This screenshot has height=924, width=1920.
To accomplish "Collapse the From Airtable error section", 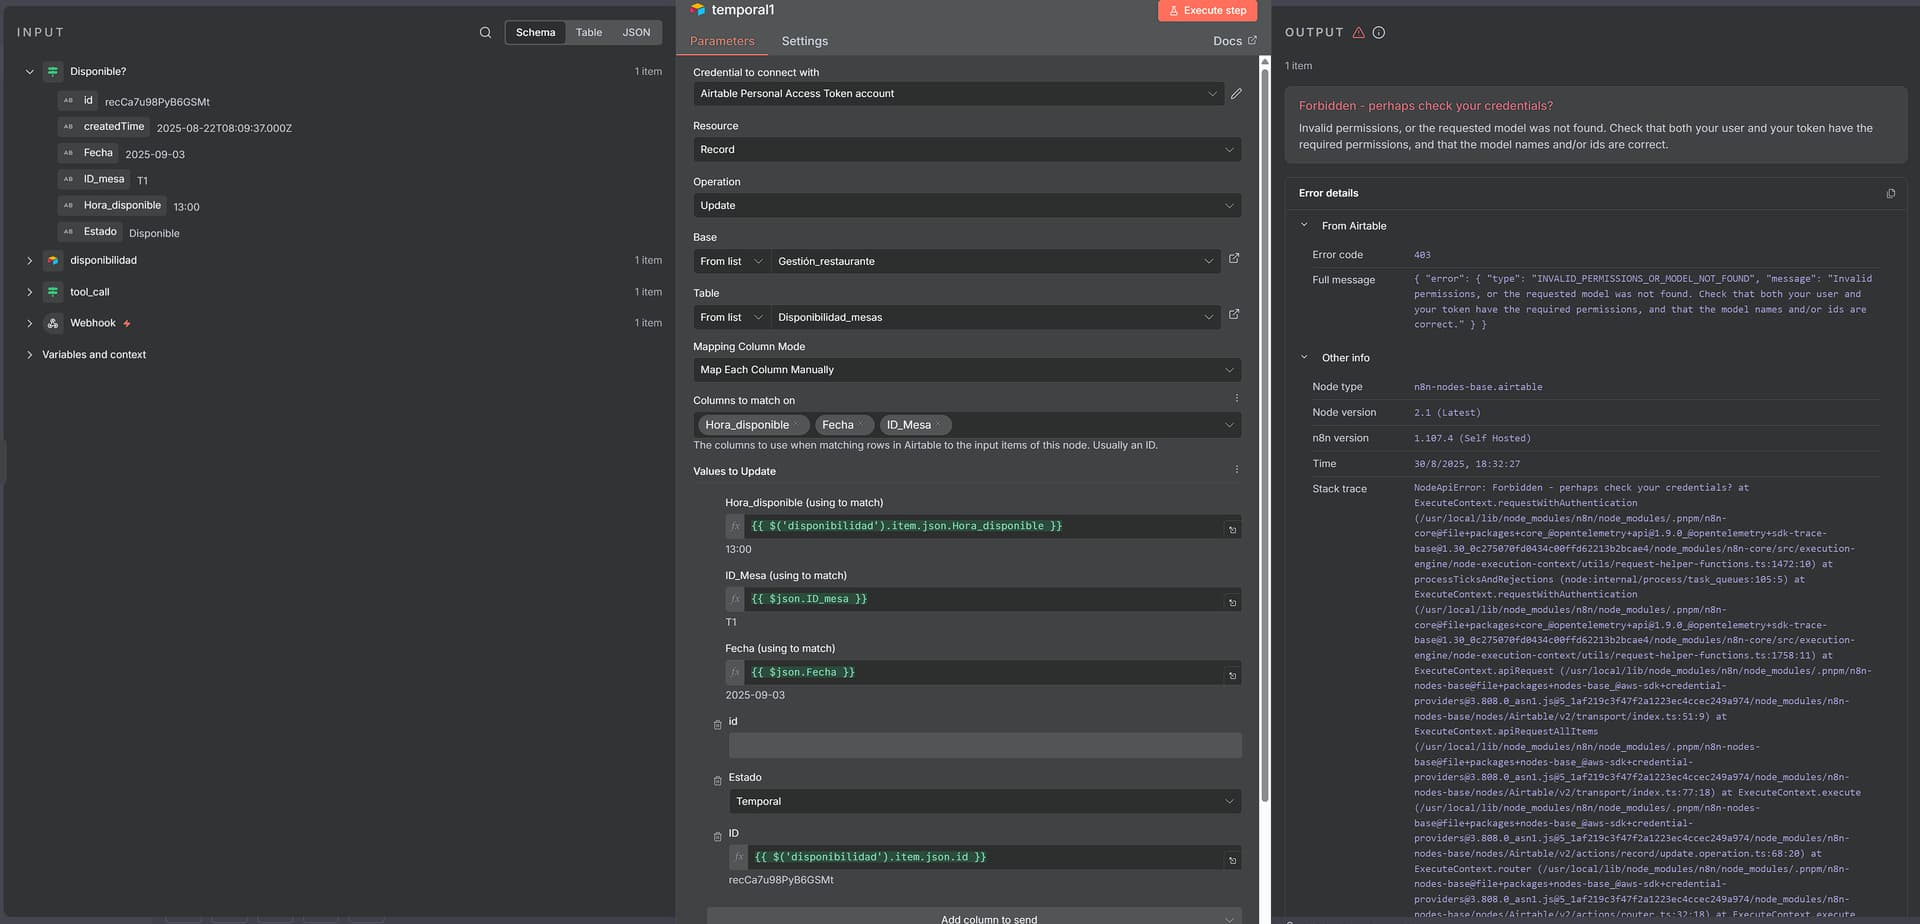I will point(1304,226).
